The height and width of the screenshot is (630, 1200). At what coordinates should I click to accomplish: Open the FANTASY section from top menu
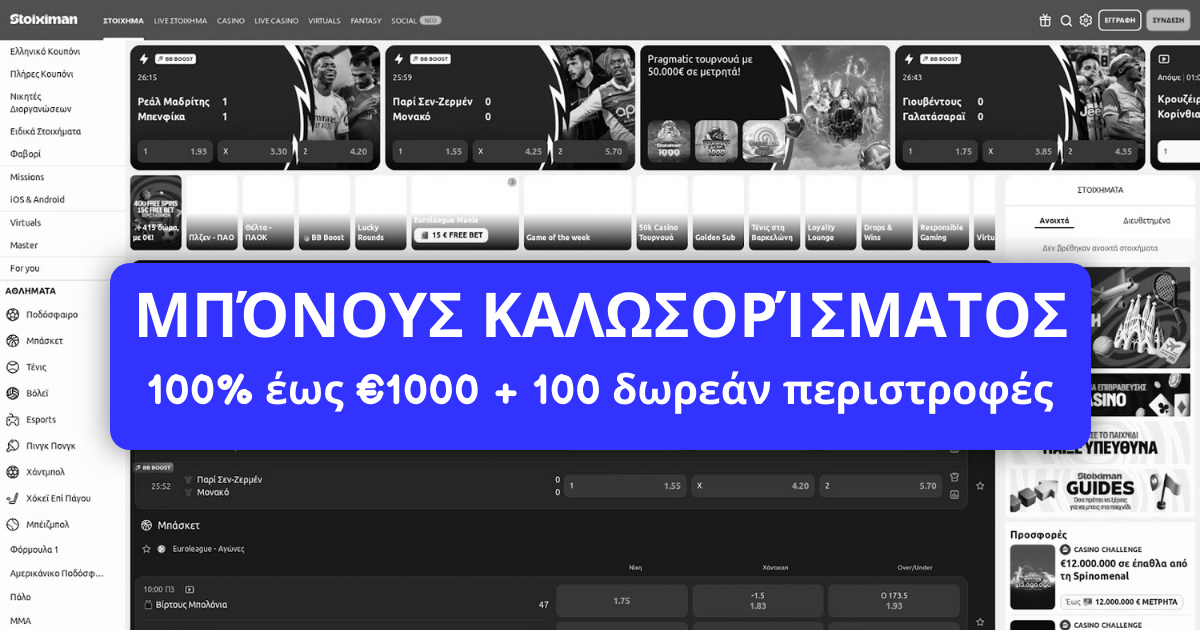point(366,19)
